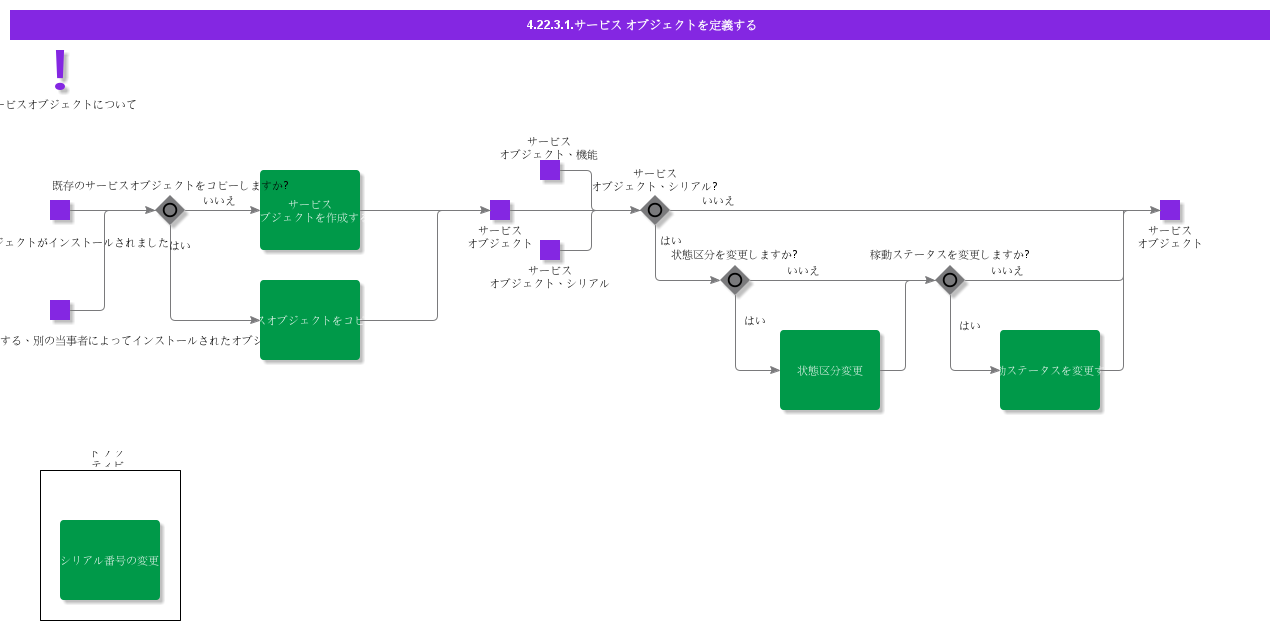Select purple event above 別の当事者によってインストールされた label

[x=60, y=310]
